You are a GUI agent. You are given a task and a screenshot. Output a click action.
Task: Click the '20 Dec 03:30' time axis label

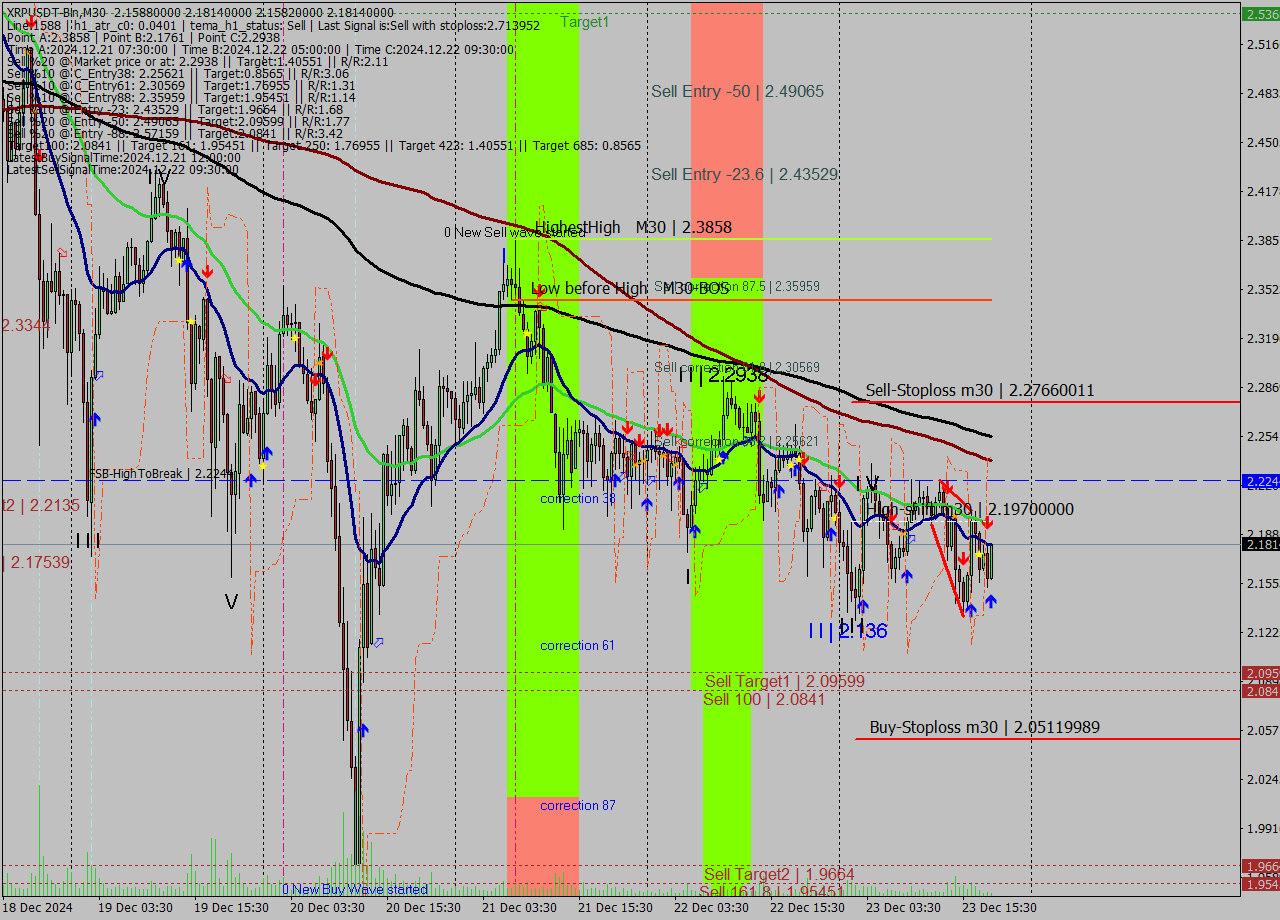click(x=327, y=908)
